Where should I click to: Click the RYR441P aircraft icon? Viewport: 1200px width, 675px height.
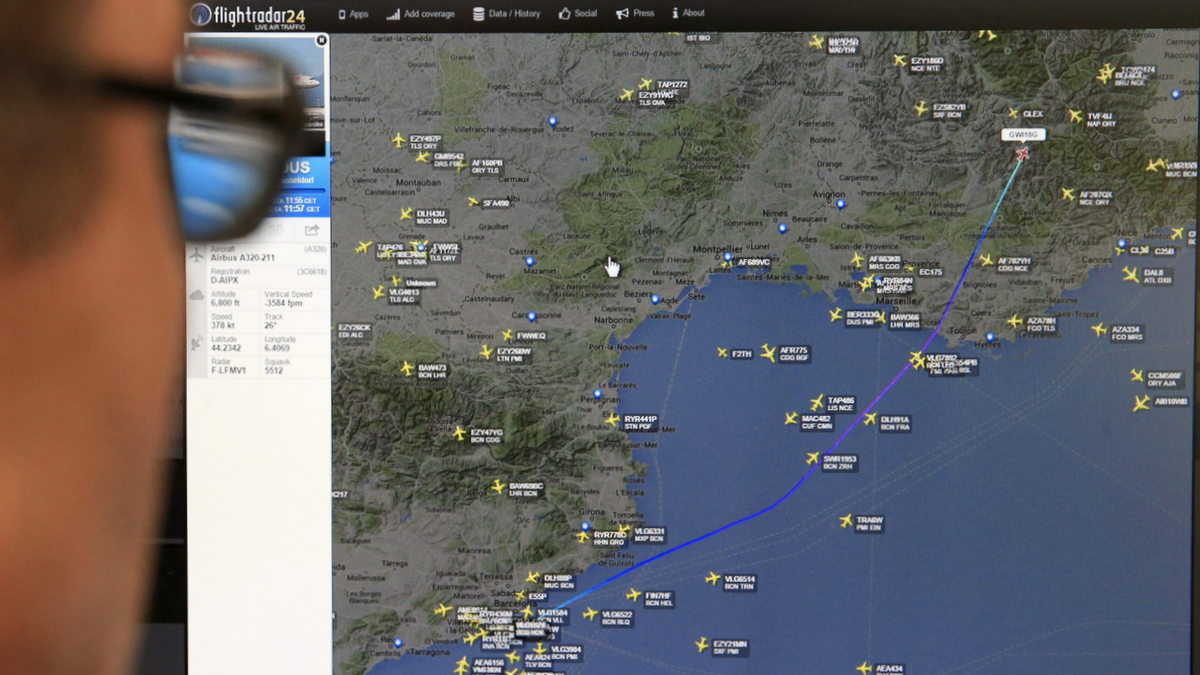pos(612,420)
